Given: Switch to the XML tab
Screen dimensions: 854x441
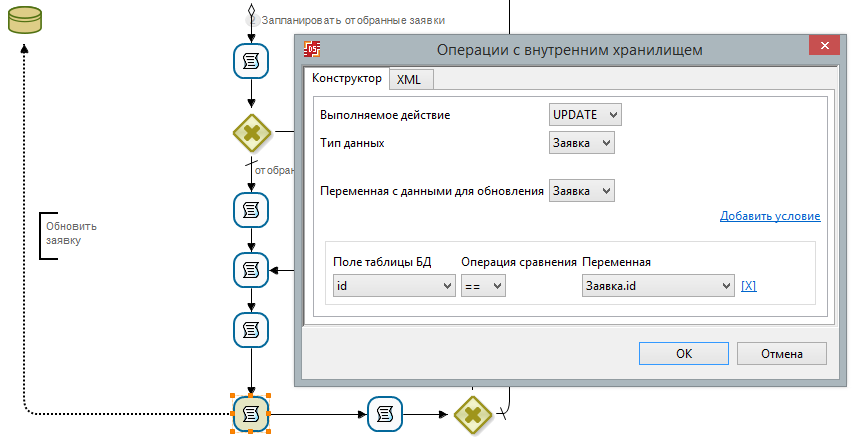Looking at the screenshot, I should 408,79.
